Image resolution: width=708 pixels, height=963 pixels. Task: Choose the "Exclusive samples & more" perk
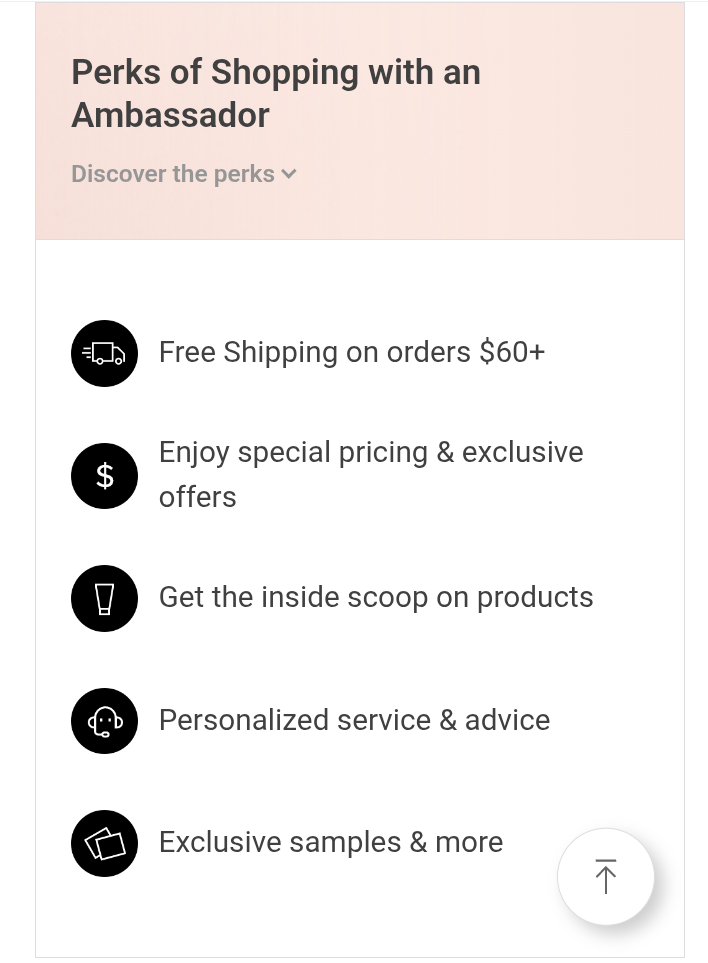point(331,842)
